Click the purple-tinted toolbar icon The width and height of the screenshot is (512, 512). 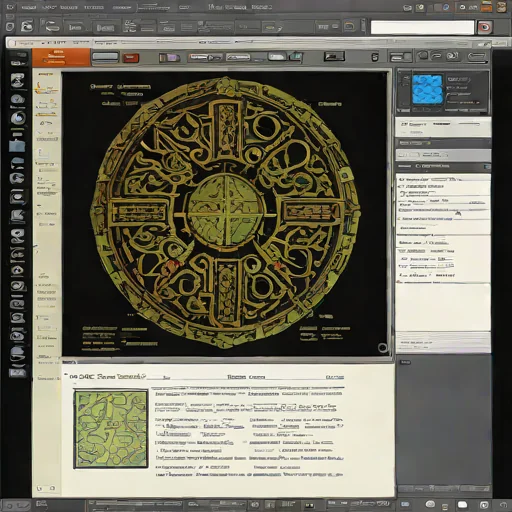point(170,58)
